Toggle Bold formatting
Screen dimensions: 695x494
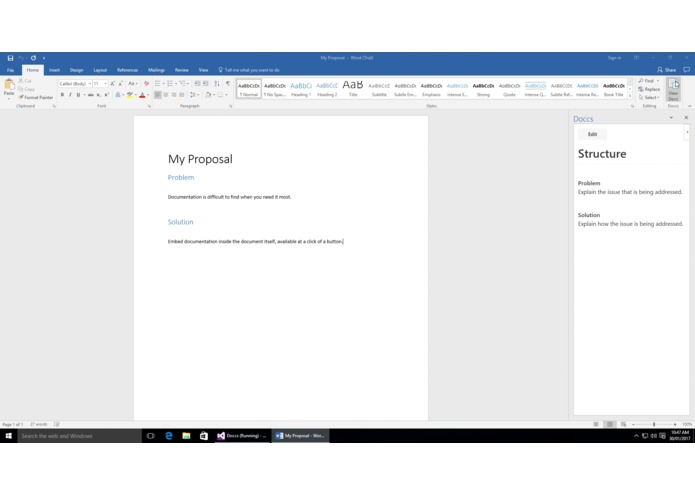coord(62,95)
